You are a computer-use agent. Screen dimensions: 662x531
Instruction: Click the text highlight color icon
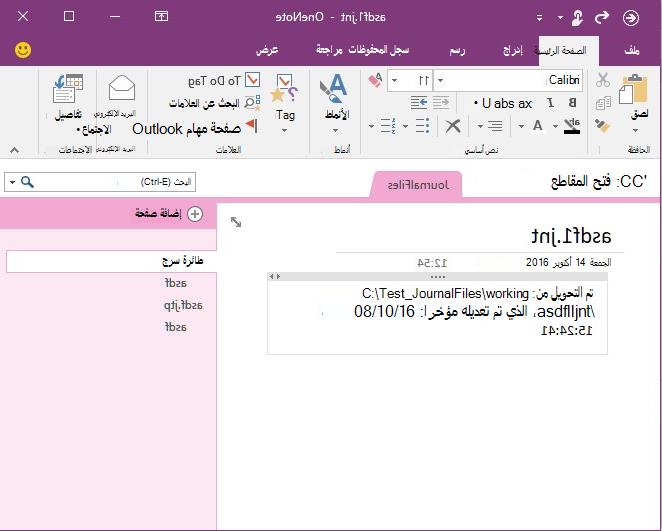coord(572,125)
